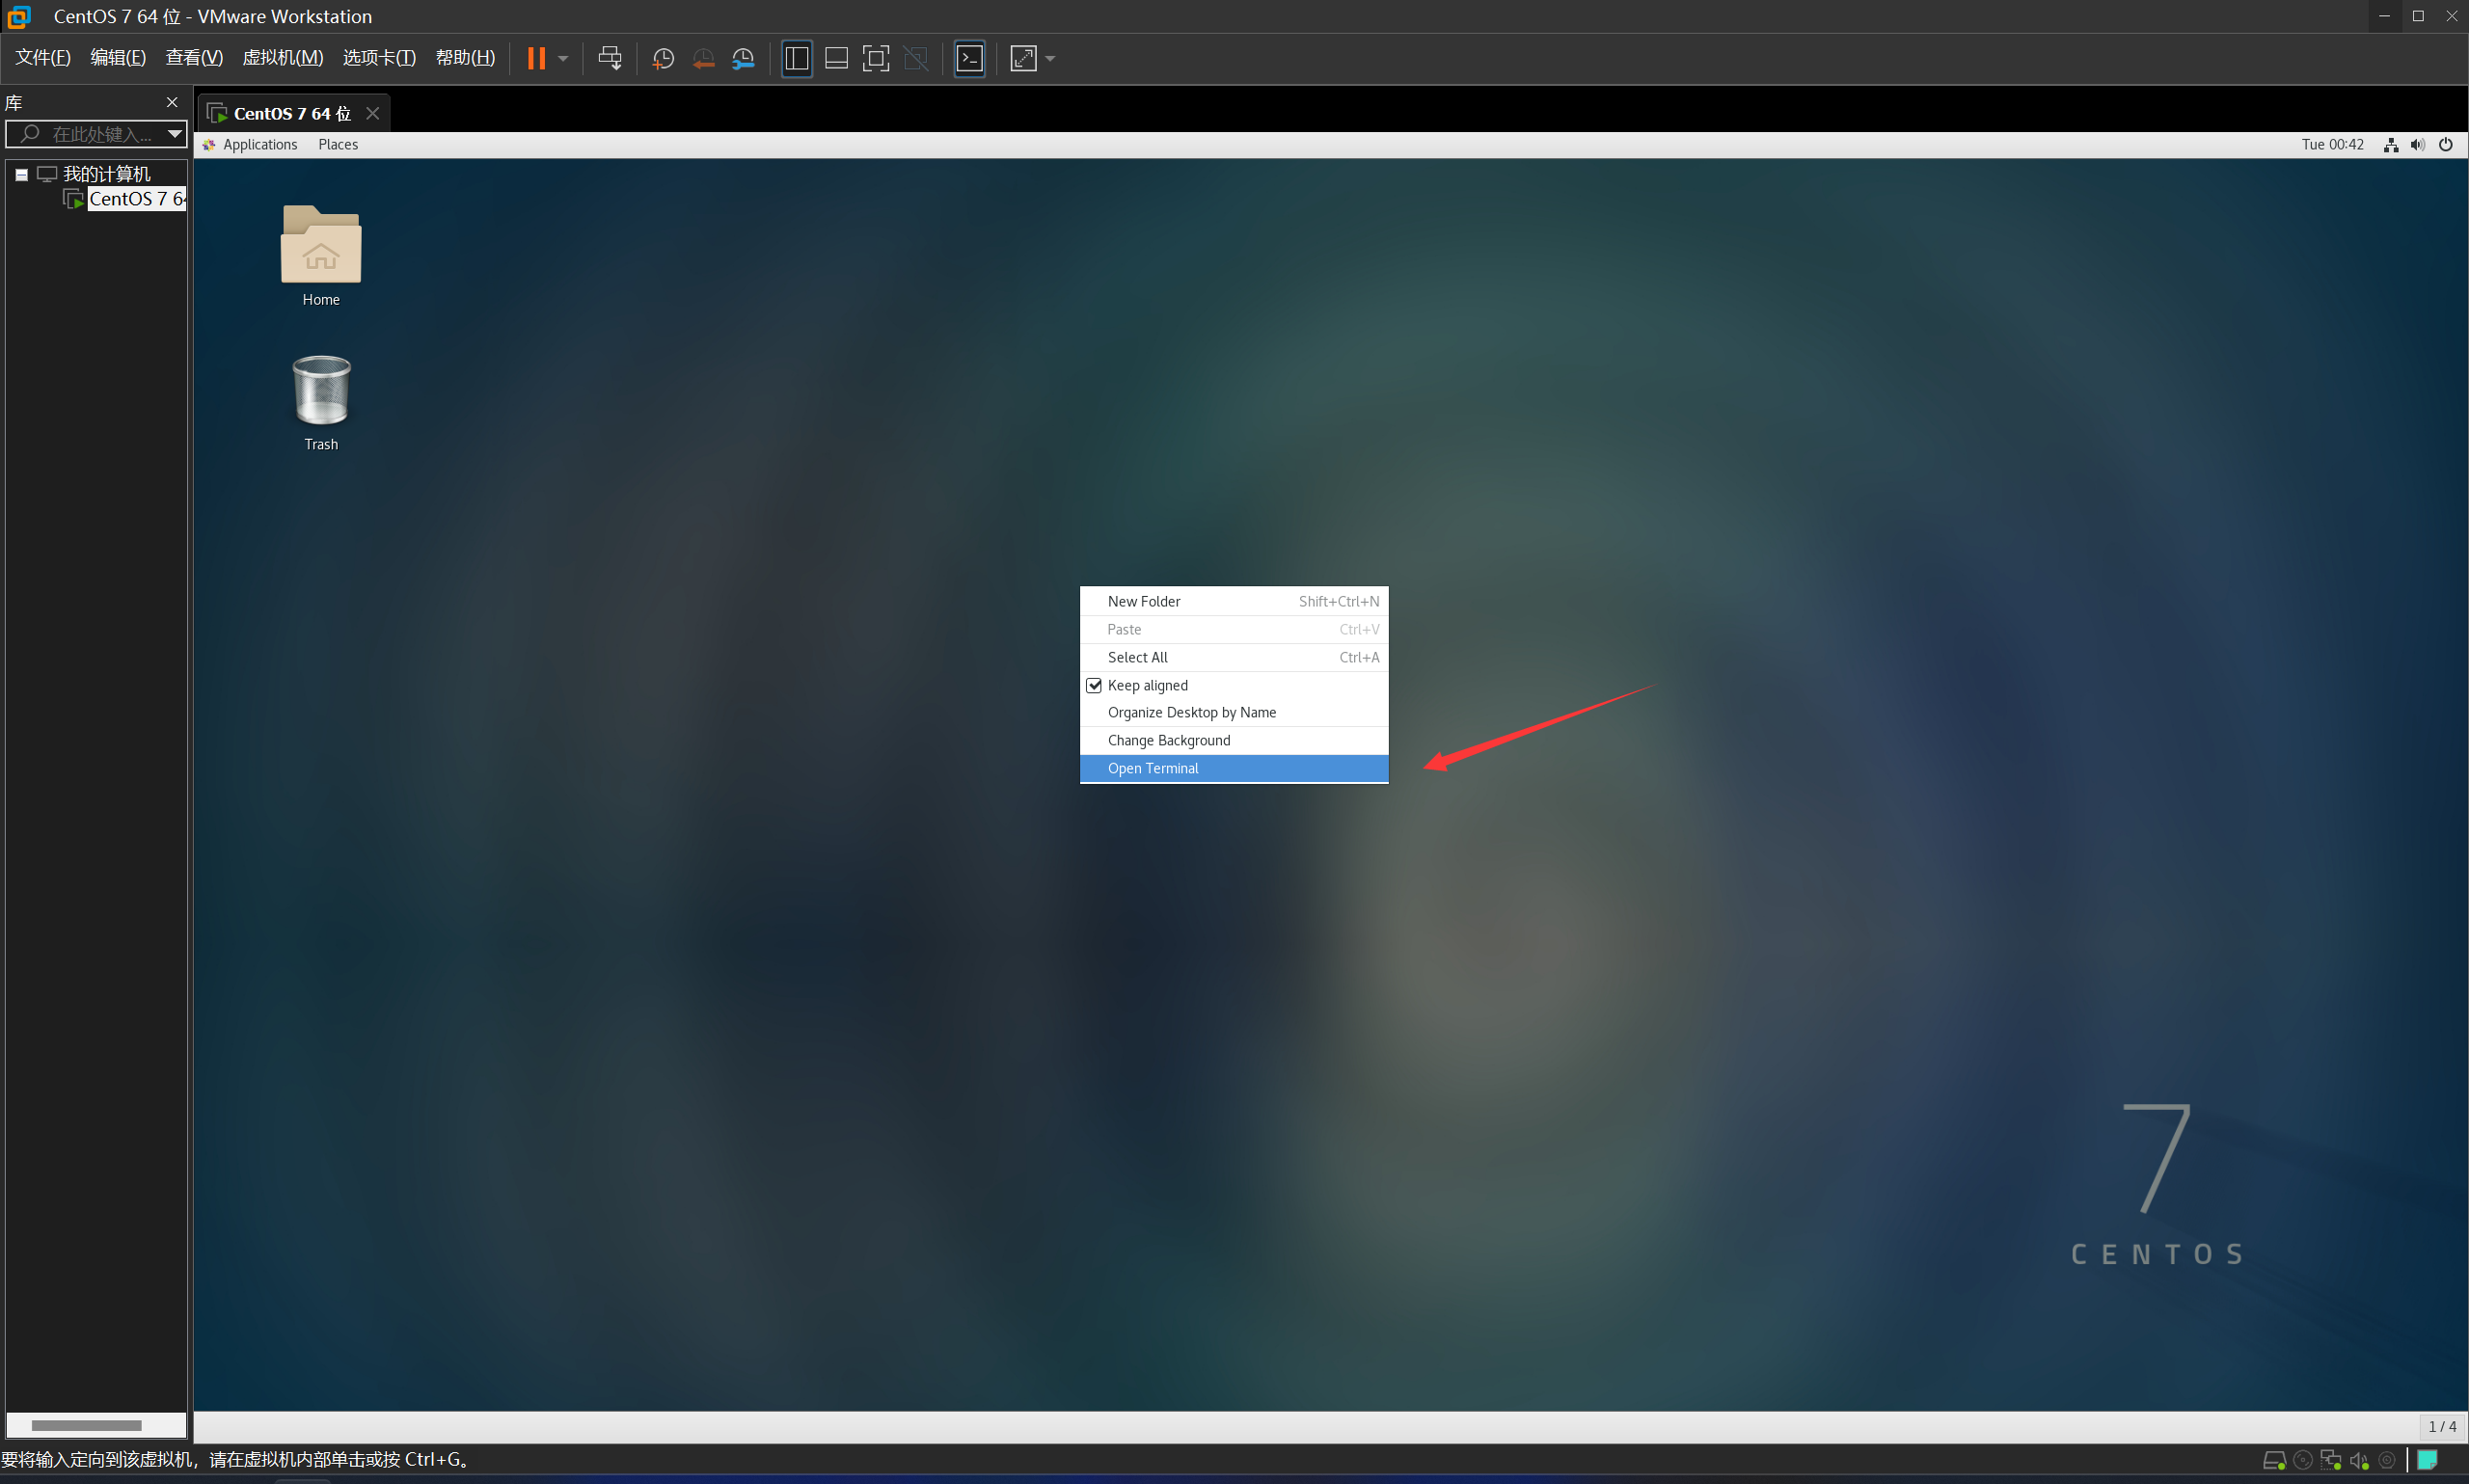2469x1484 pixels.
Task: Click the full screen mode icon
Action: (1021, 62)
